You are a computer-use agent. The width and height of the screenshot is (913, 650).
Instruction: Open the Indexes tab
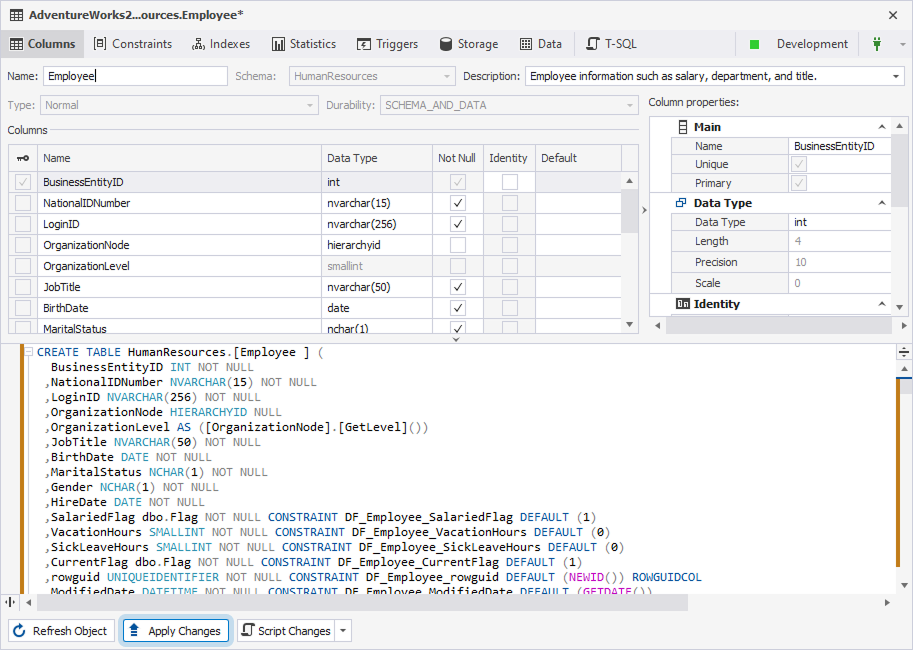(x=221, y=44)
